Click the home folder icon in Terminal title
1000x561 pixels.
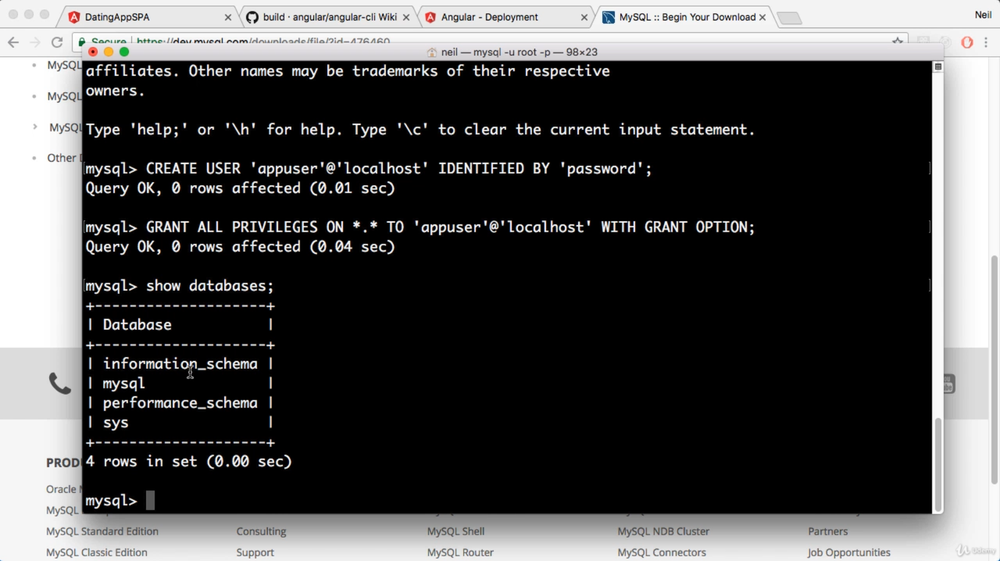432,52
